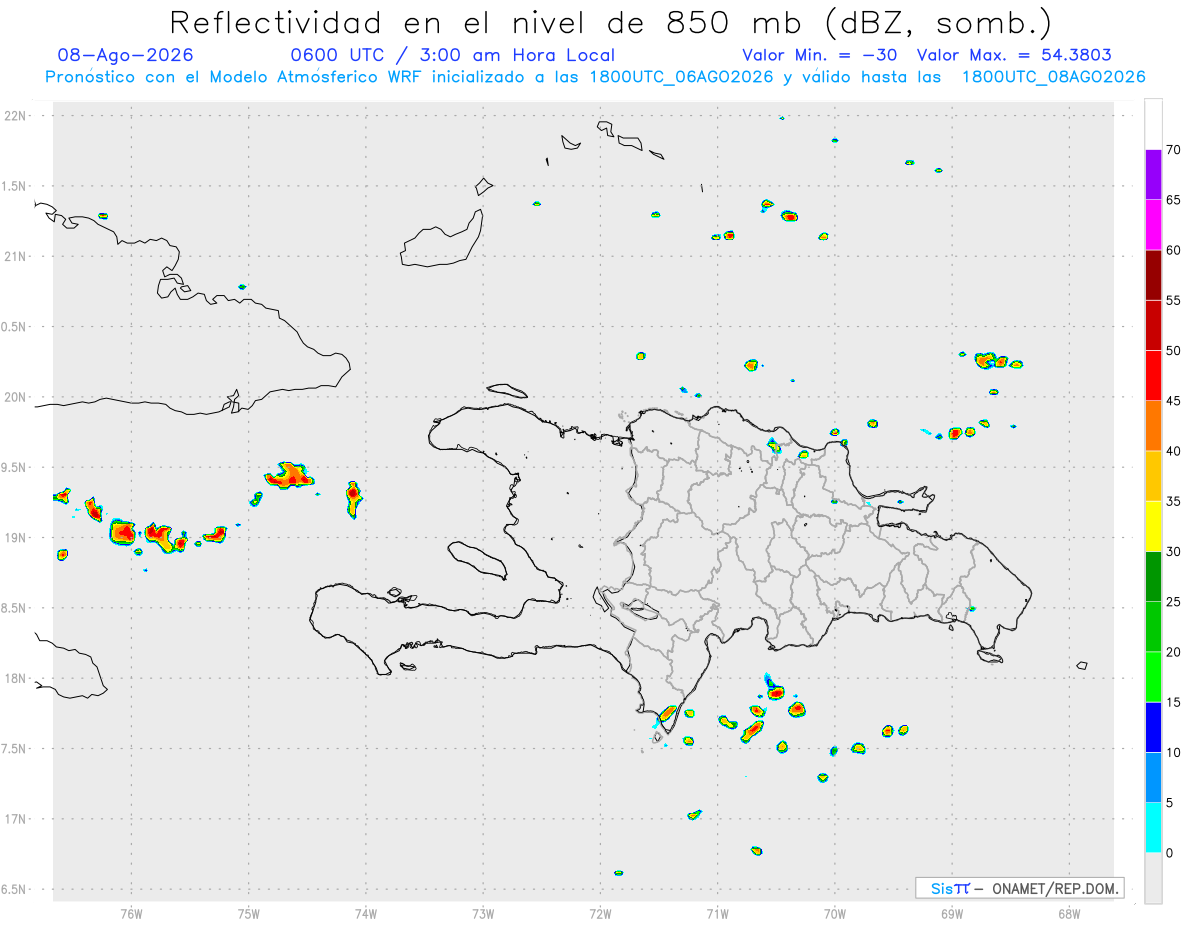Click the colorbar value label '10'

coord(1173,753)
